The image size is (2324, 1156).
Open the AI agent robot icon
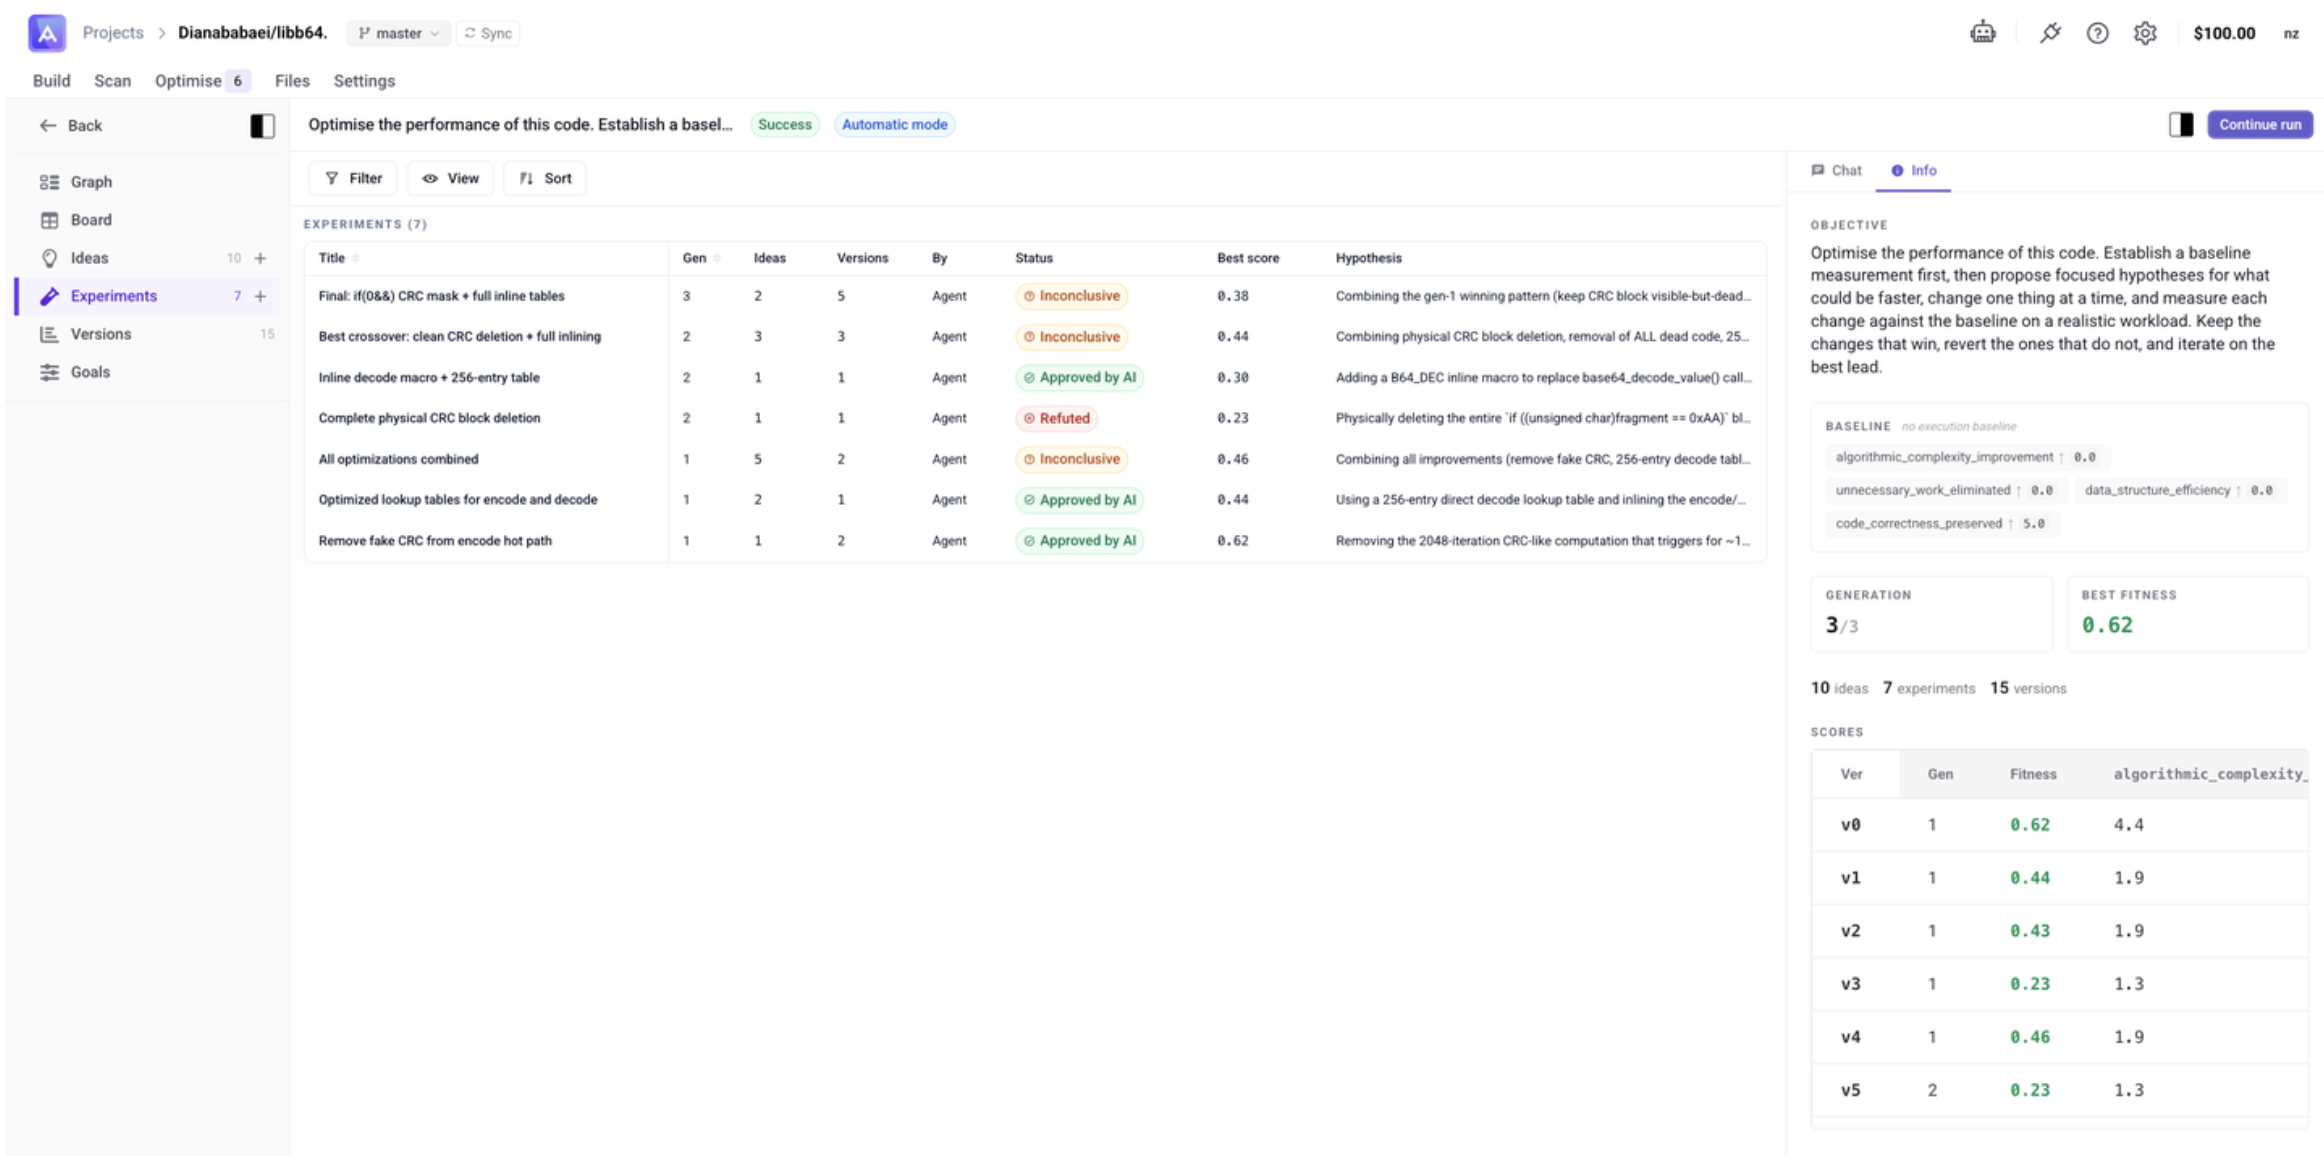pos(1982,33)
